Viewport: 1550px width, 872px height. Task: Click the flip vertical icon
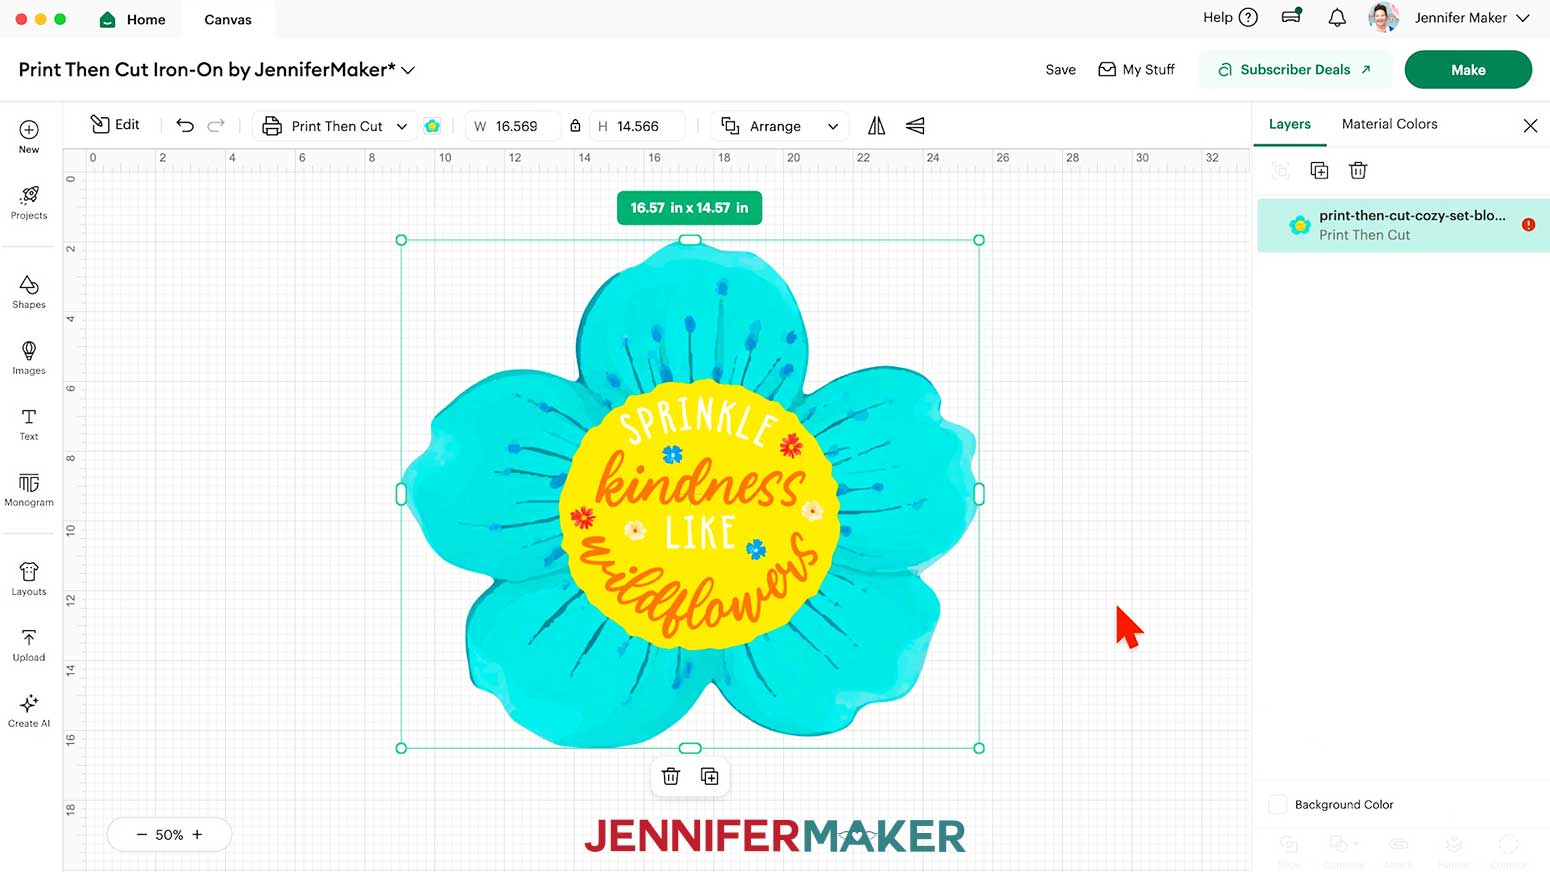tap(915, 125)
